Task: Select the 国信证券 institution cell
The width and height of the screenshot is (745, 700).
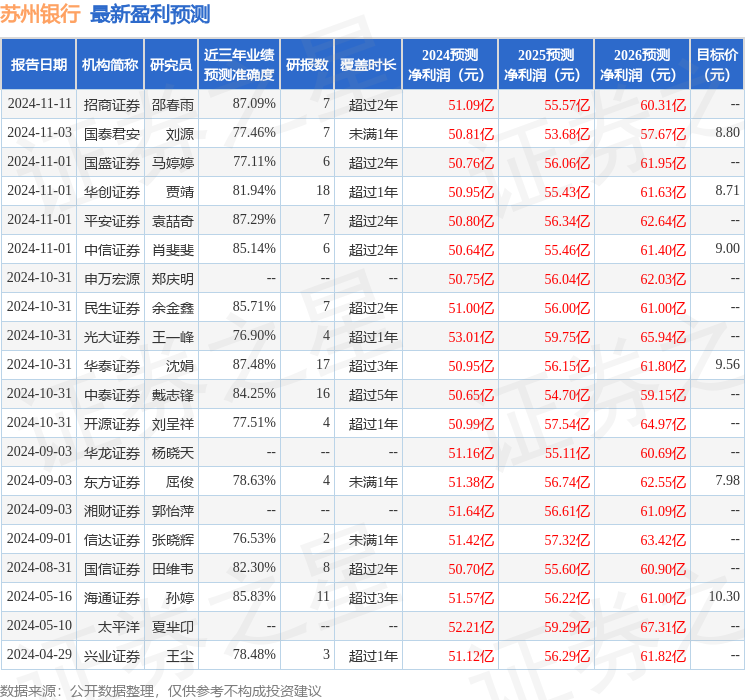Action: pyautogui.click(x=112, y=569)
